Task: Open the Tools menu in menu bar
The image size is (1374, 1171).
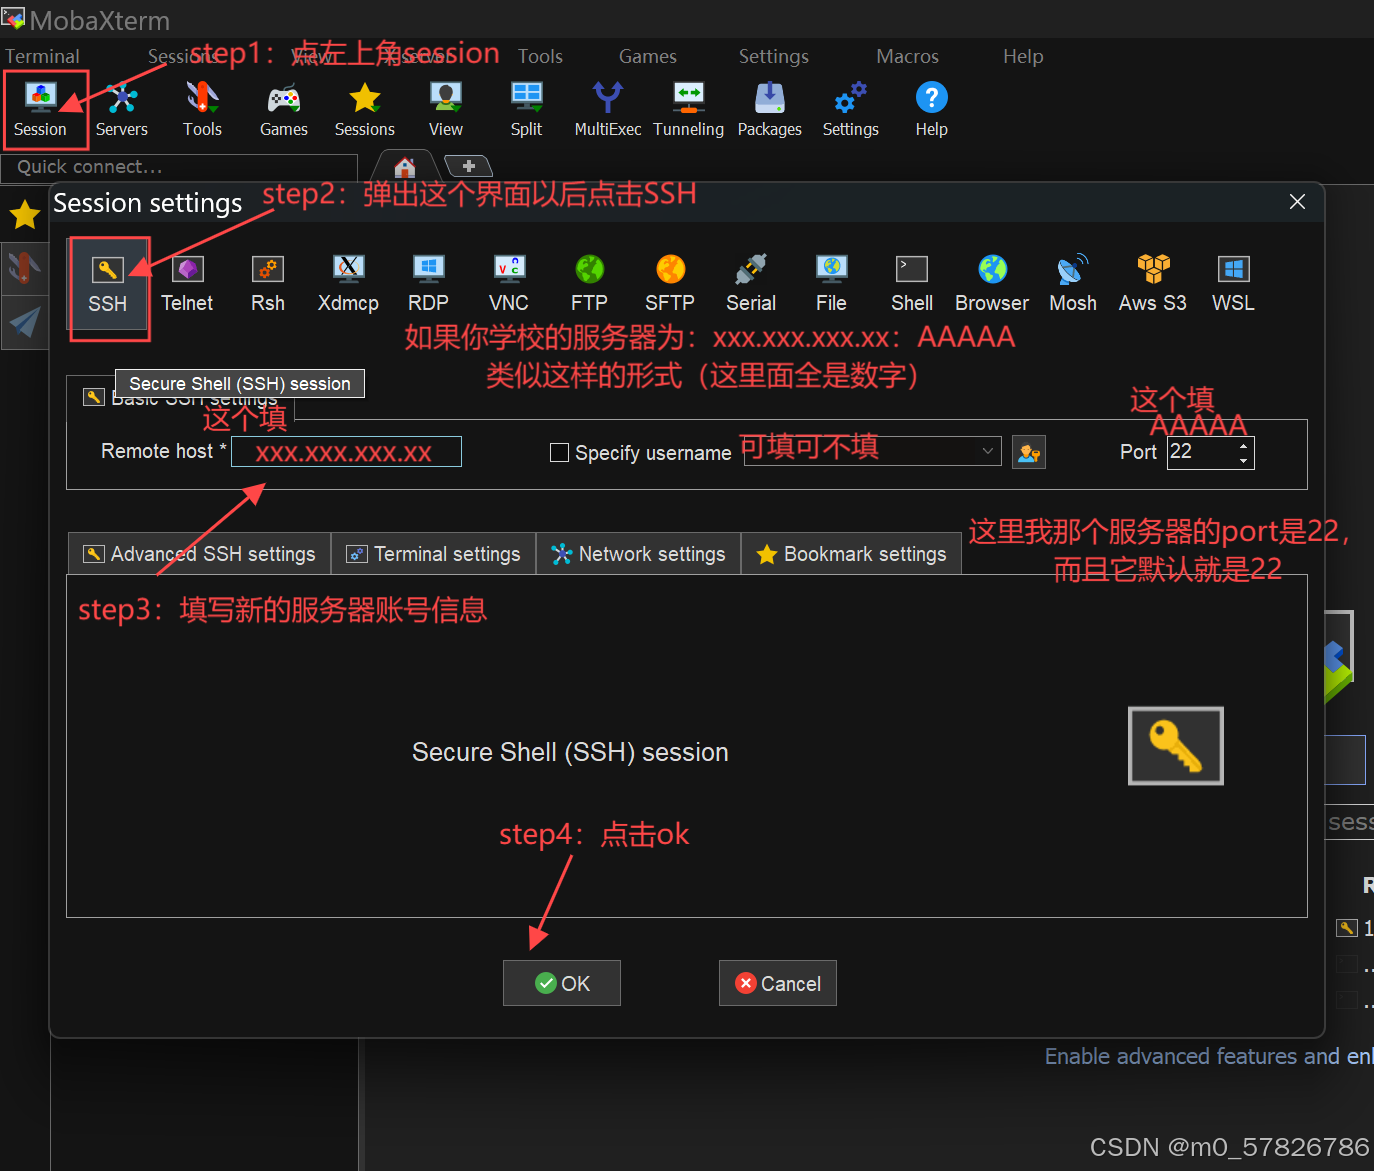Action: (540, 56)
